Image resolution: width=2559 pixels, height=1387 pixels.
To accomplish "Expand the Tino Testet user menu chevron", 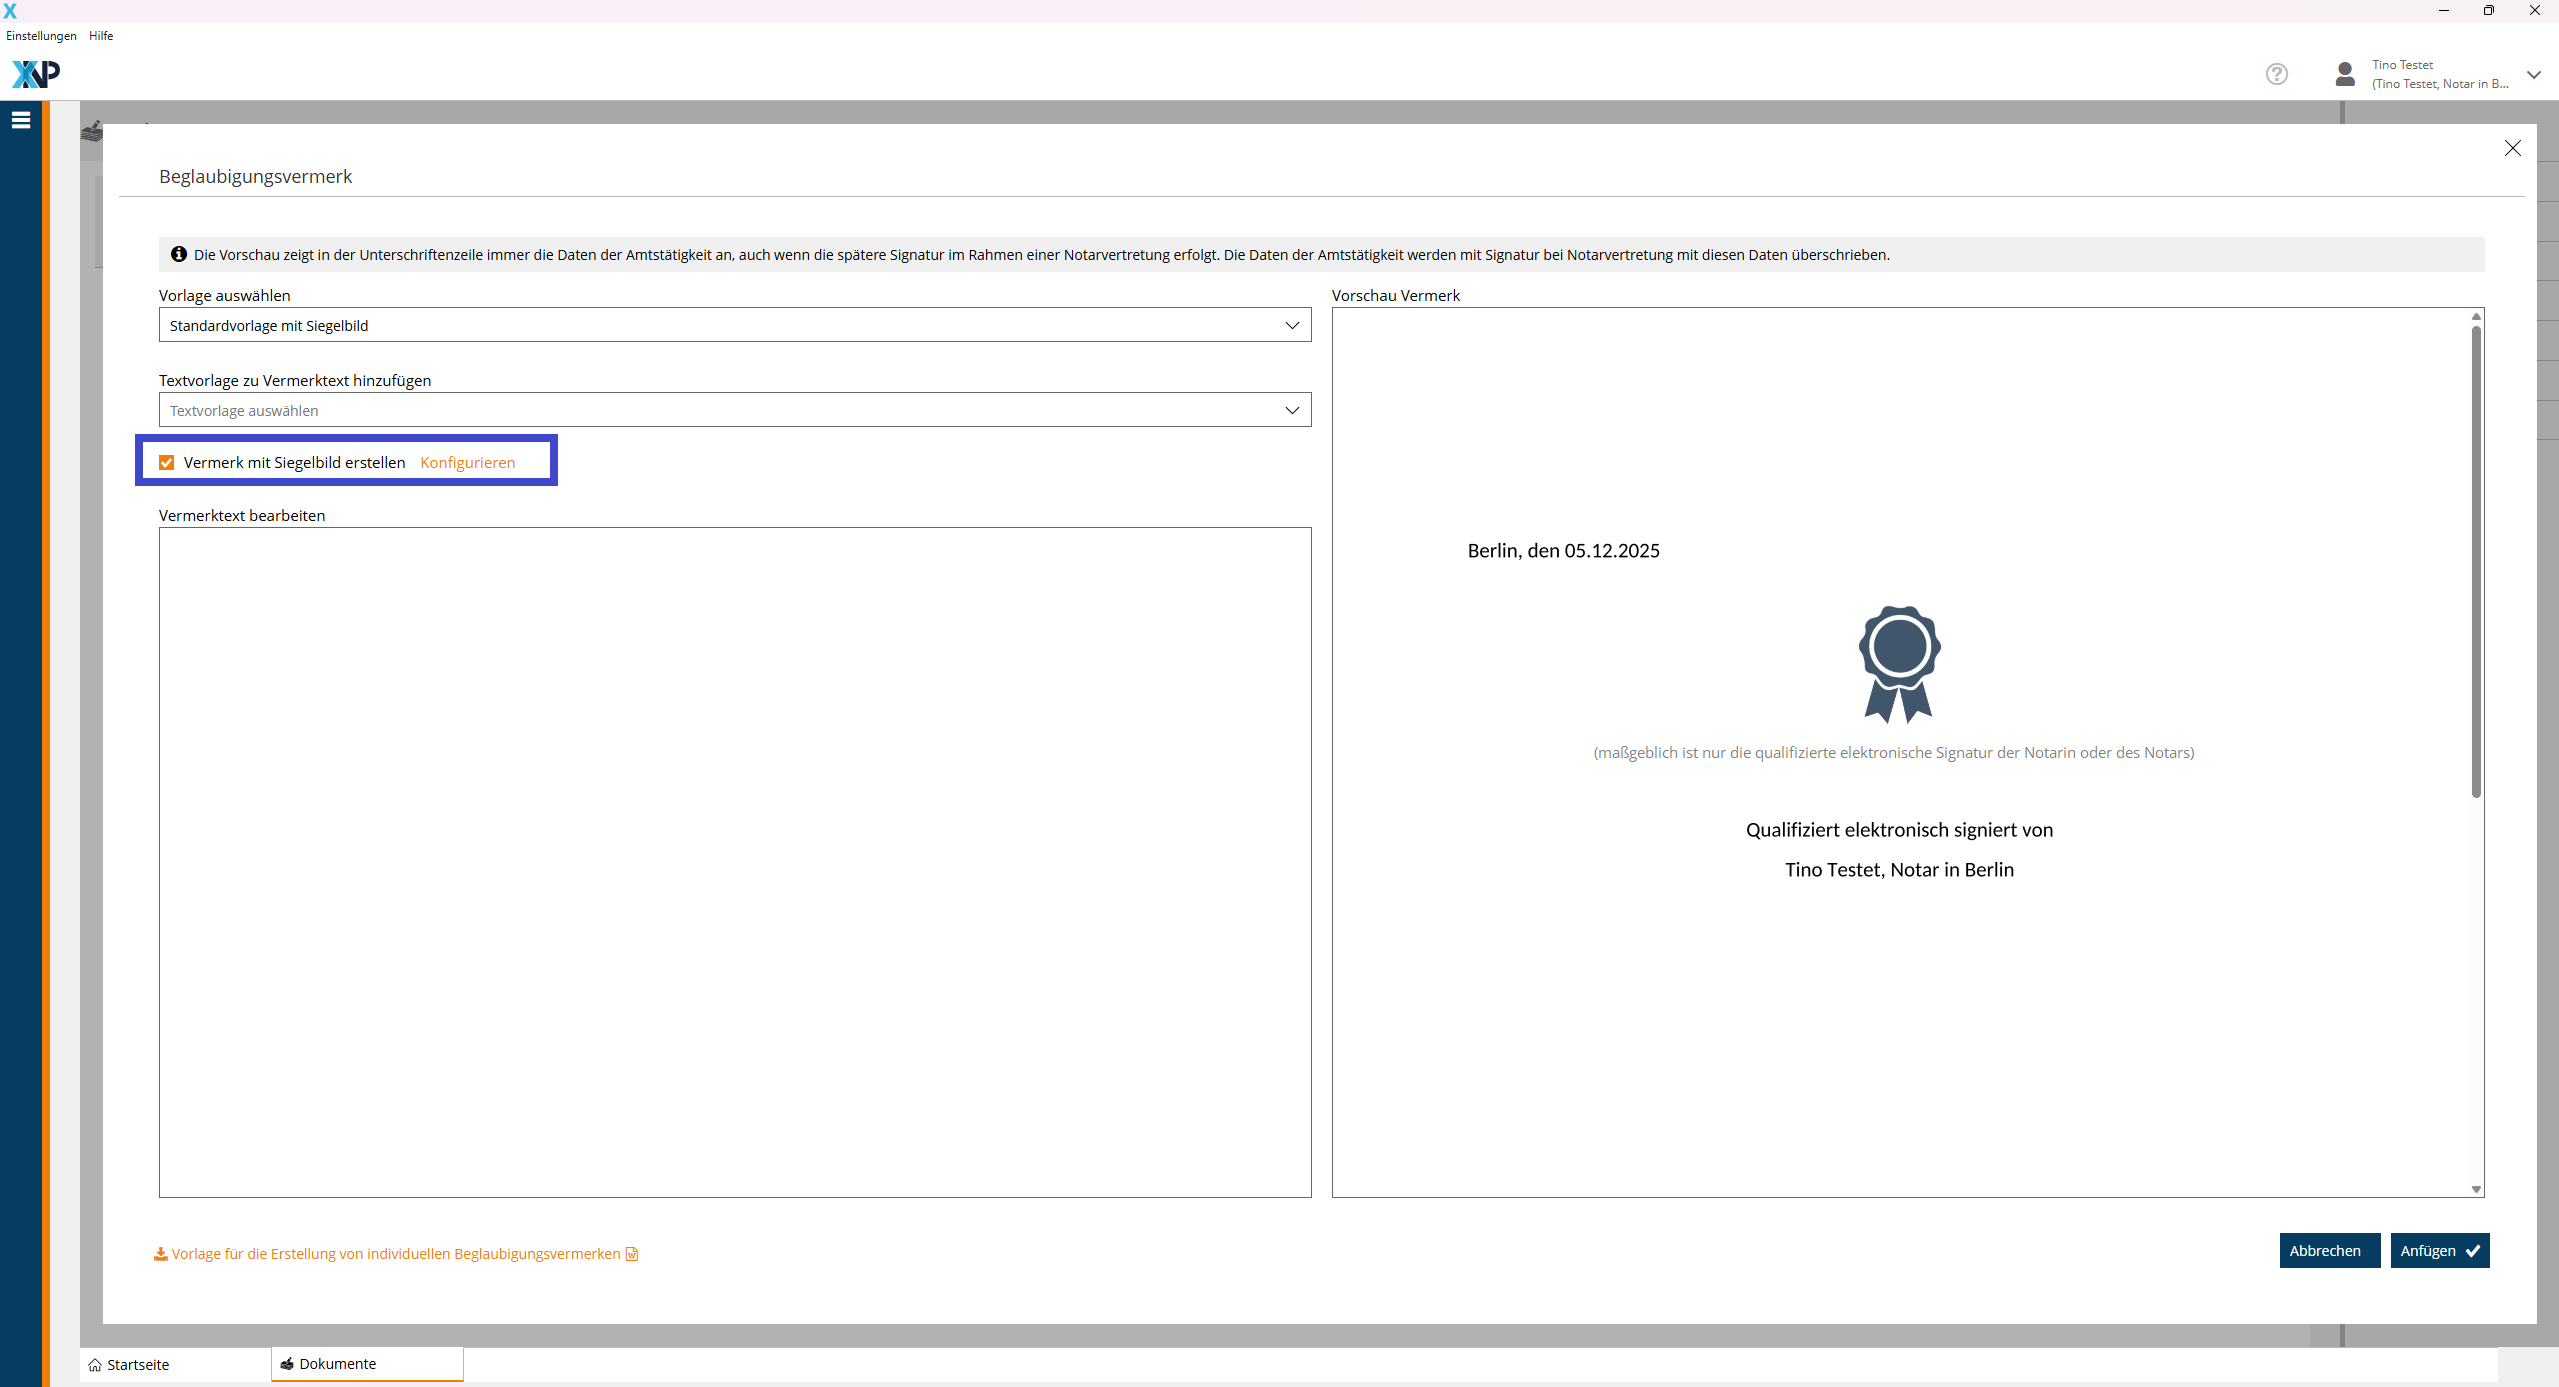I will tap(2534, 74).
